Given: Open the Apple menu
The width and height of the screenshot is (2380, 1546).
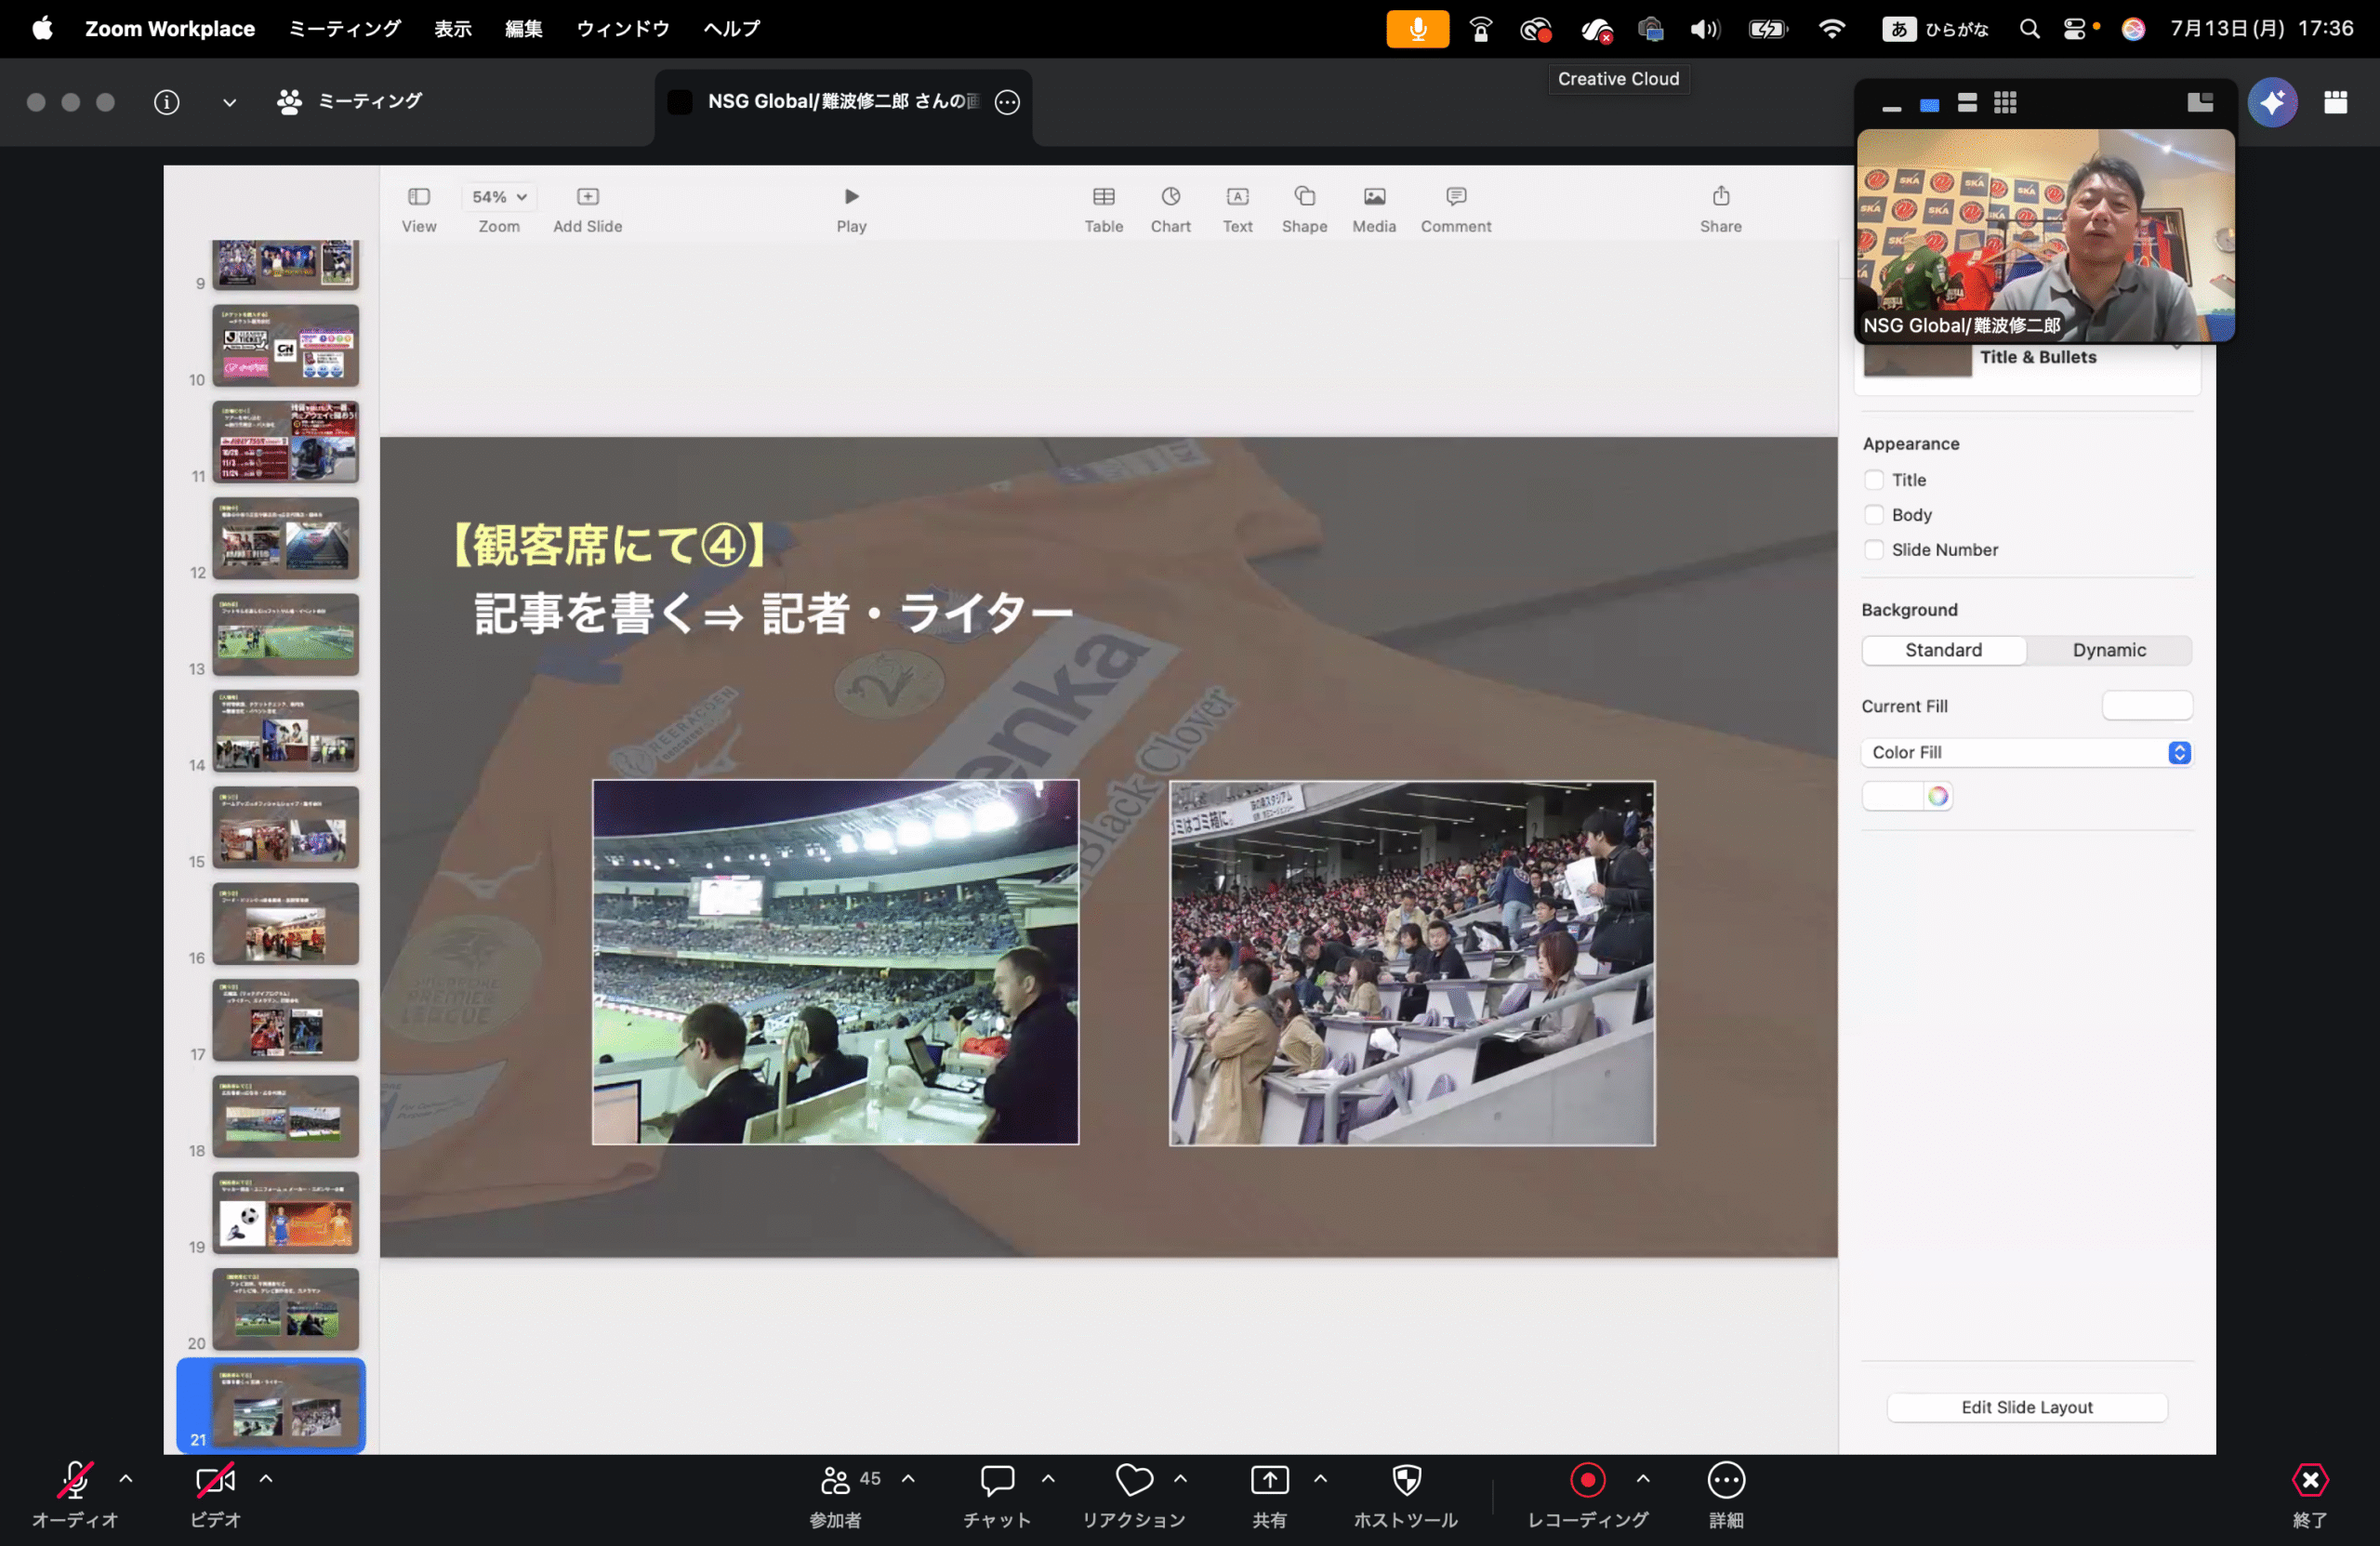Looking at the screenshot, I should click(42, 29).
